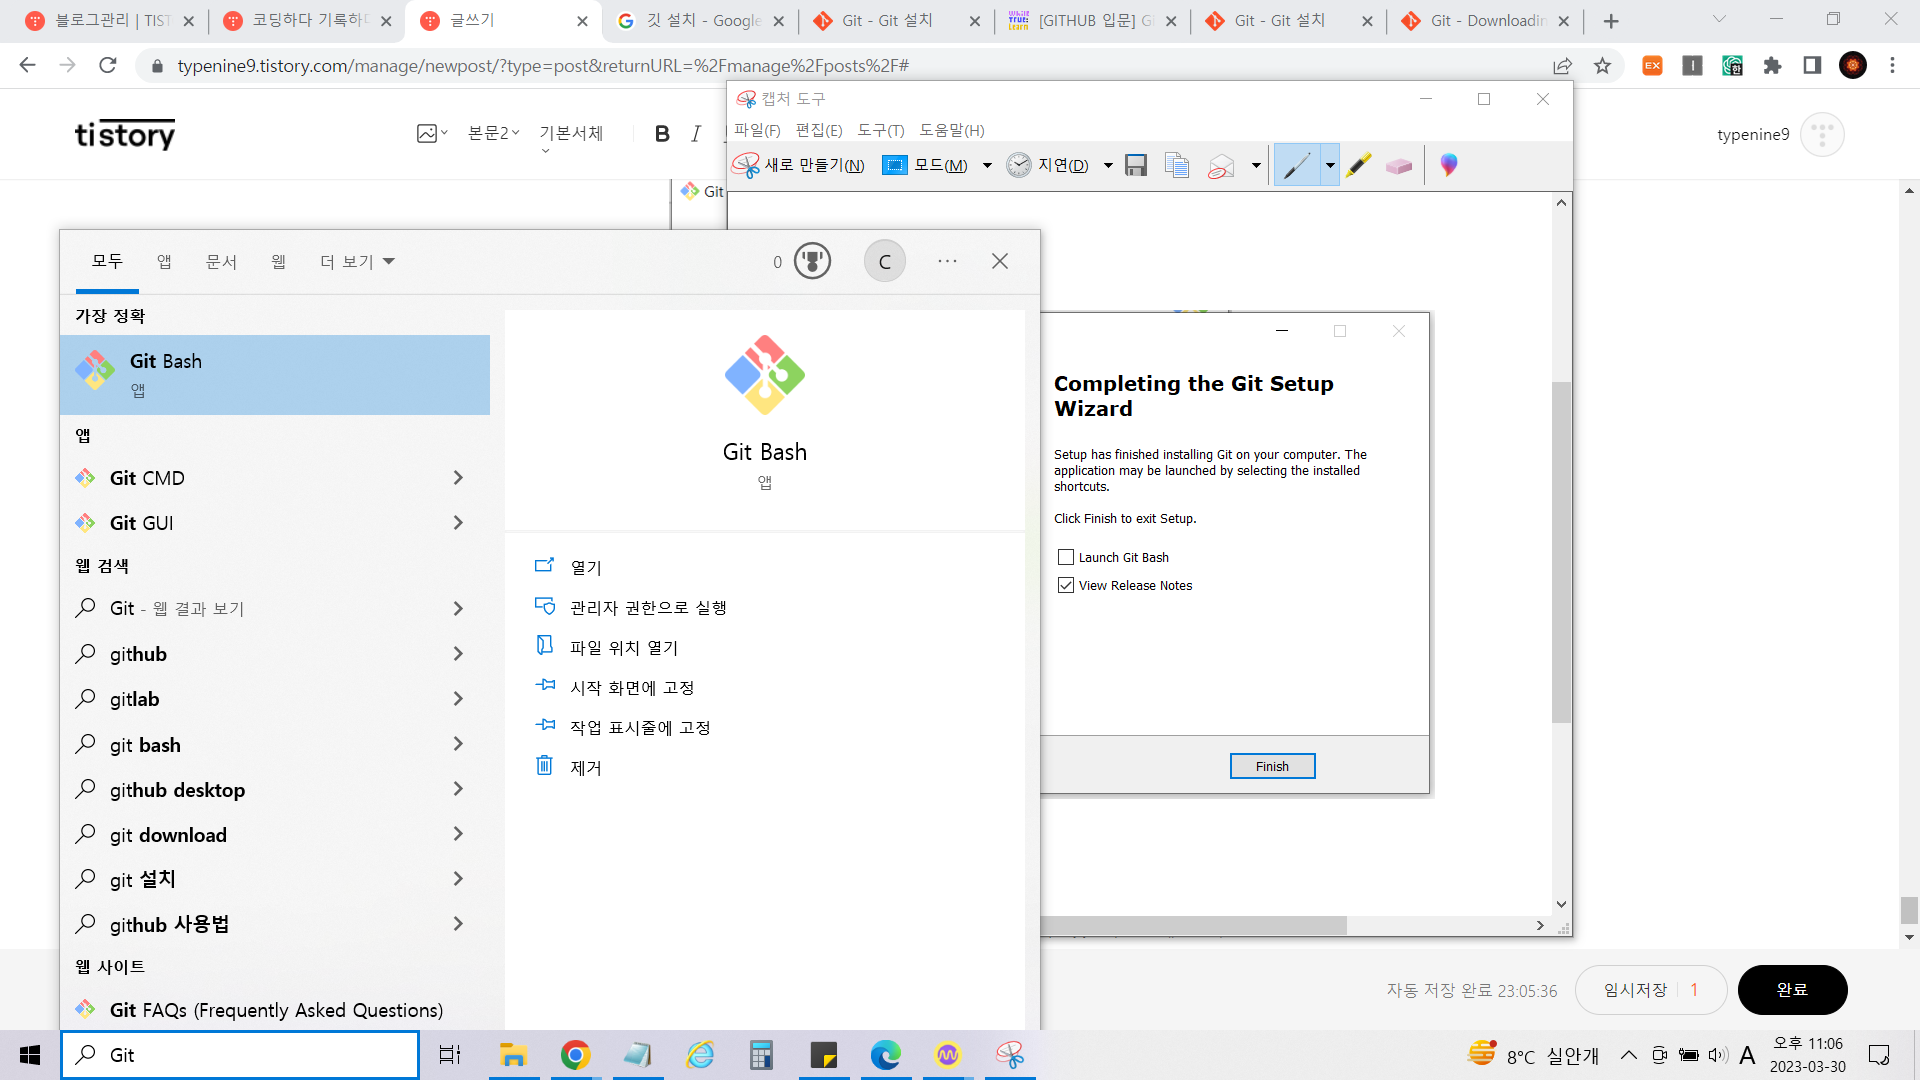The height and width of the screenshot is (1080, 1920).
Task: Open Paint 3D edit icon in Snipping Tool
Action: tap(1449, 165)
